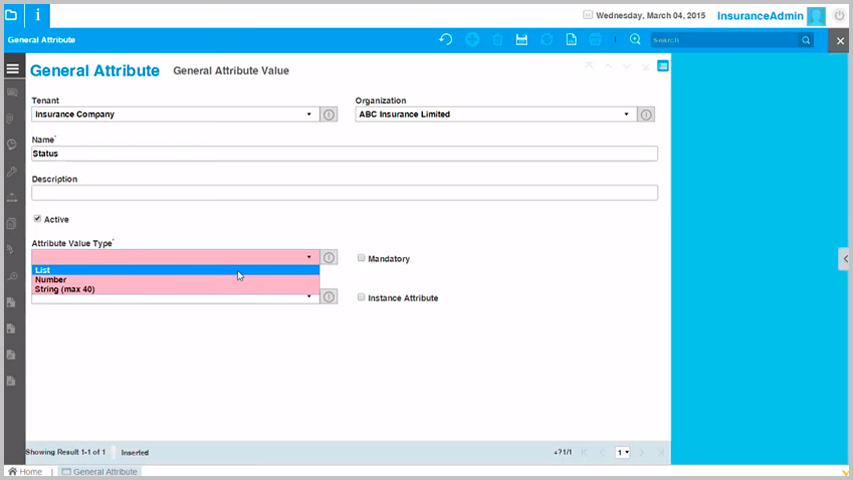Viewport: 853px width, 480px height.
Task: Click the power logout icon
Action: click(839, 16)
